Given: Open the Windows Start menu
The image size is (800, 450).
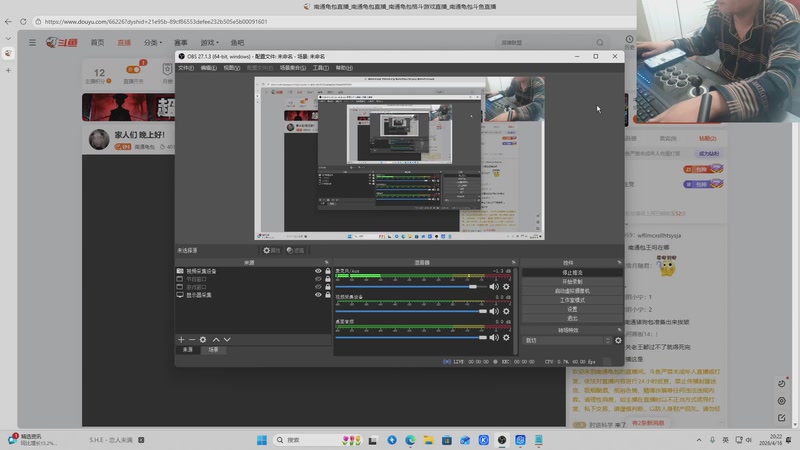Looking at the screenshot, I should [x=262, y=440].
